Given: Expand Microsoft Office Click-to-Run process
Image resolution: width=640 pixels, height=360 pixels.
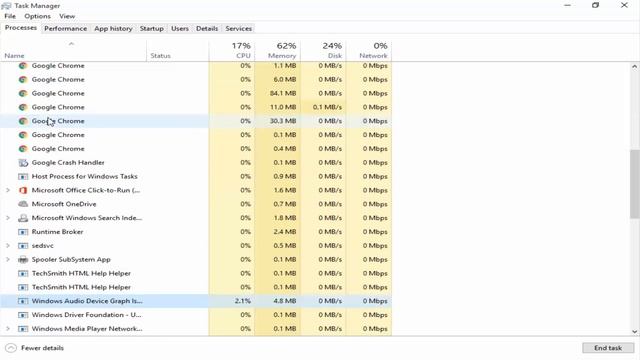Looking at the screenshot, I should (8, 190).
